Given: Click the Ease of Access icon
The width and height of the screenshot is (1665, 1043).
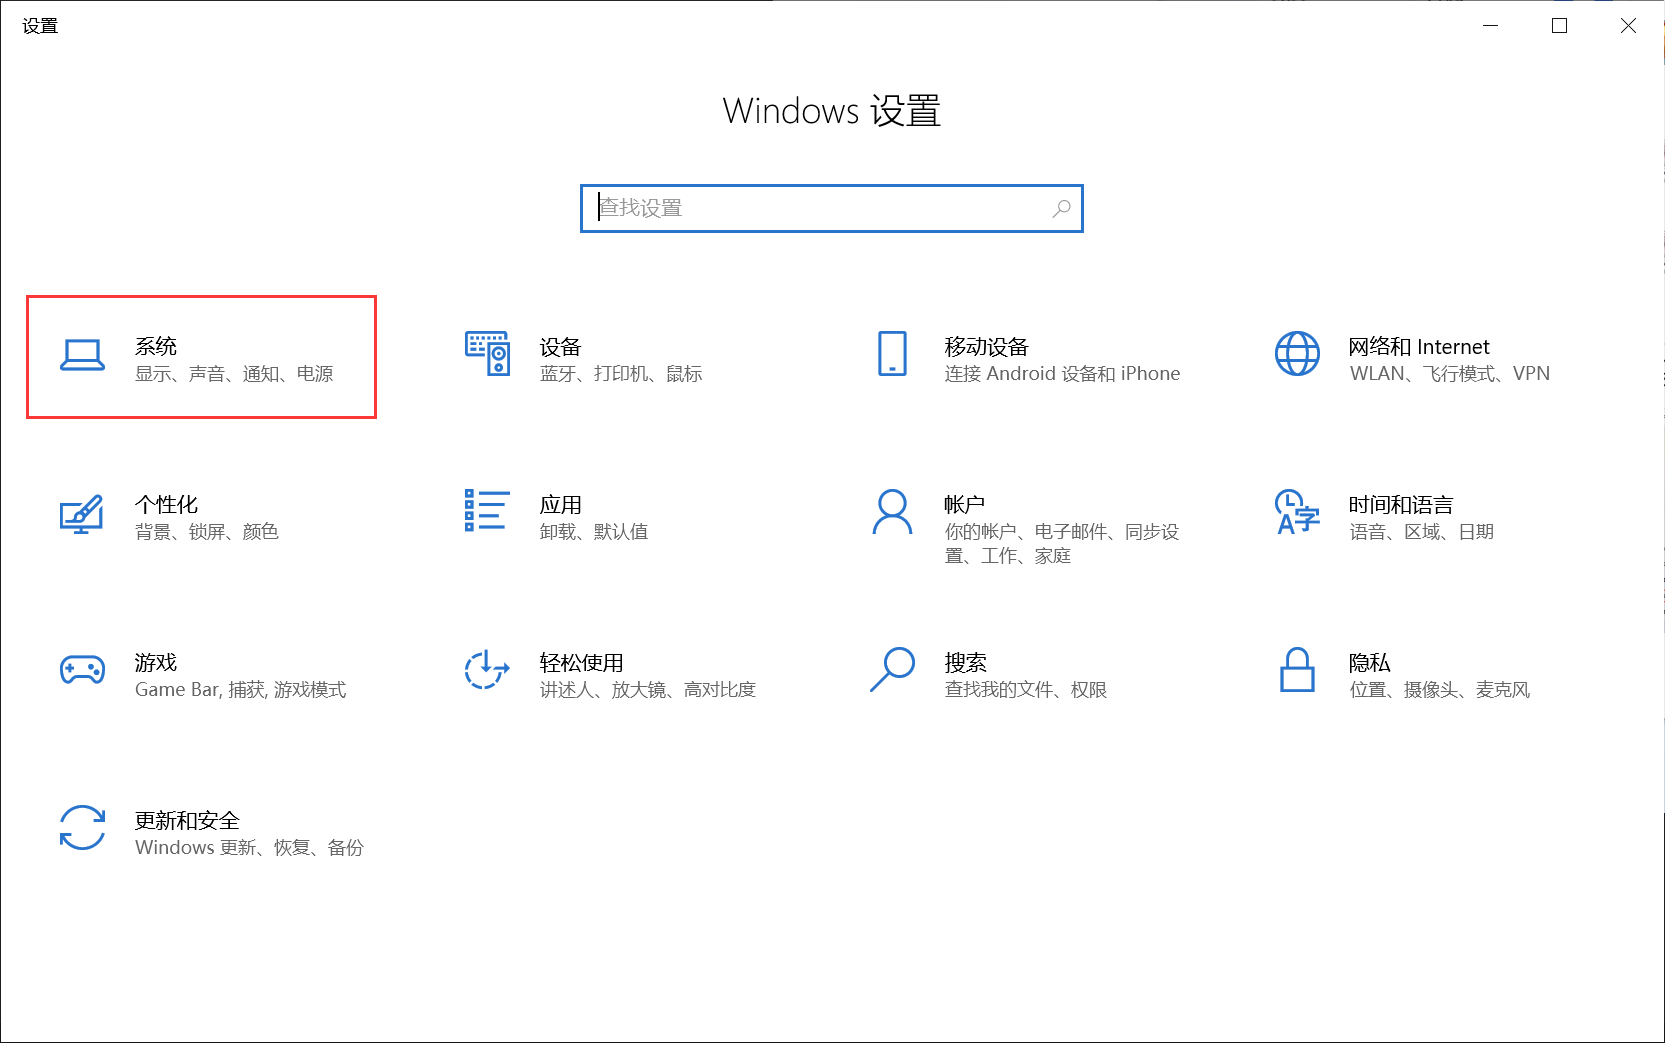Looking at the screenshot, I should tap(487, 669).
